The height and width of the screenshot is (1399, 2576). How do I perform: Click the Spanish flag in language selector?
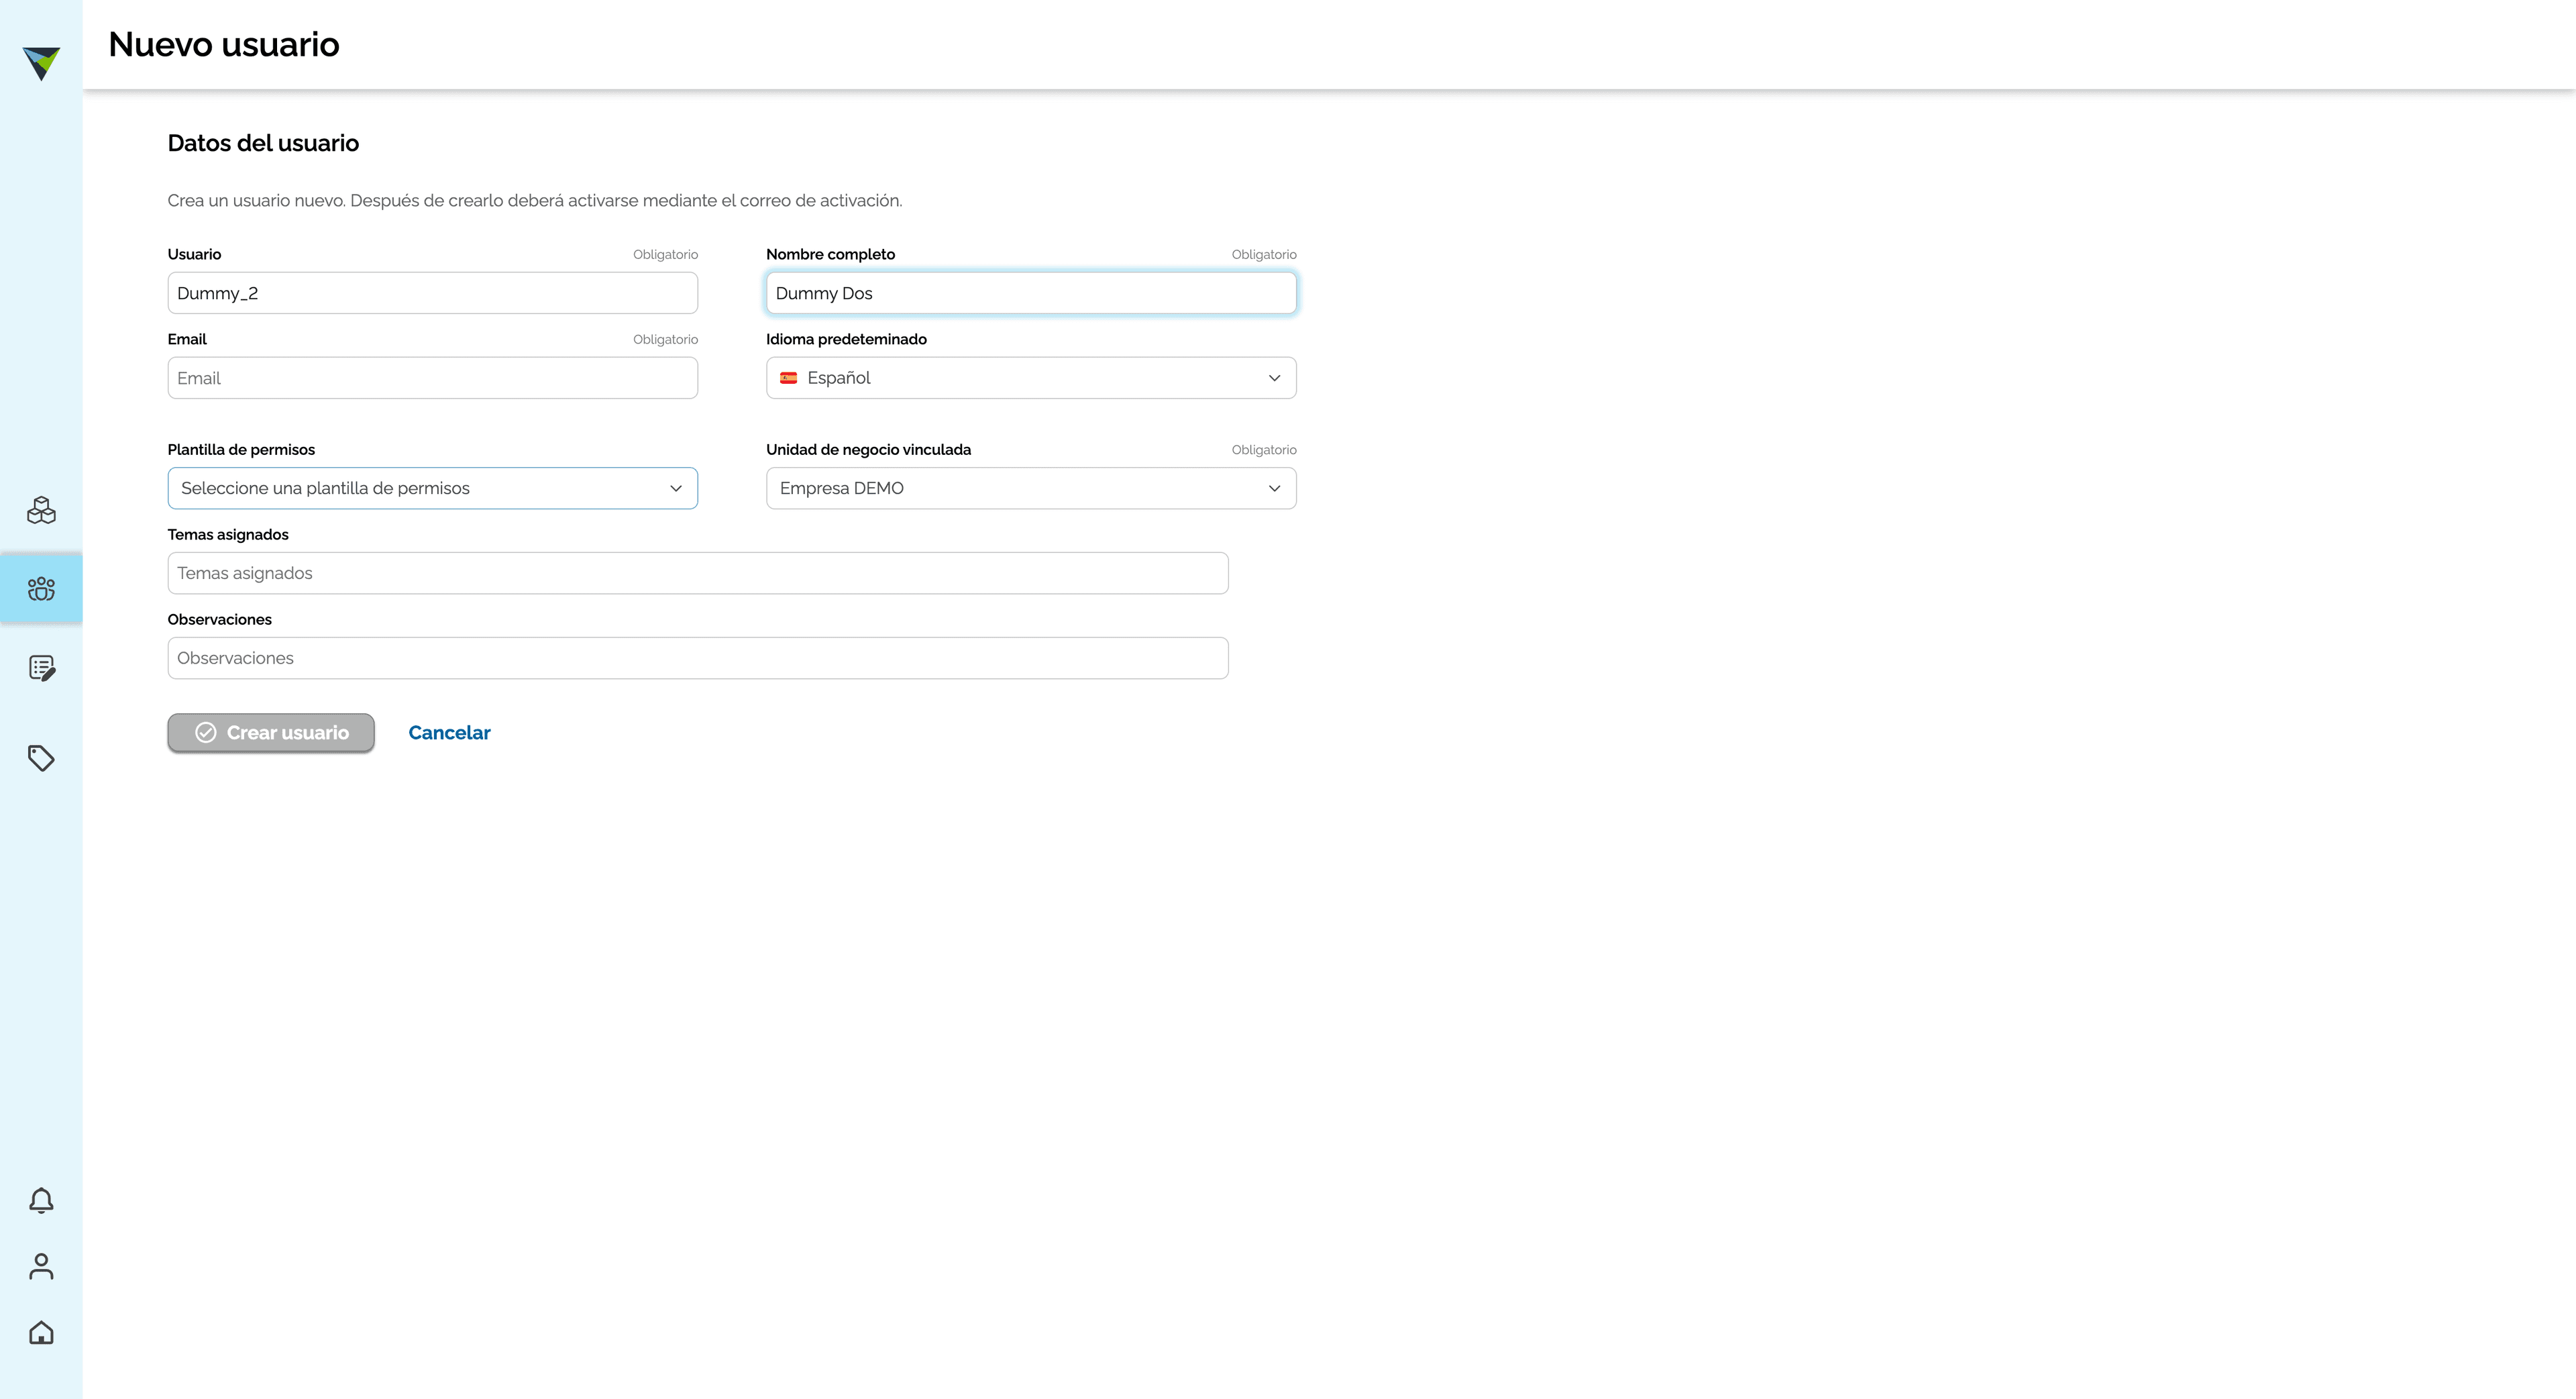[788, 378]
